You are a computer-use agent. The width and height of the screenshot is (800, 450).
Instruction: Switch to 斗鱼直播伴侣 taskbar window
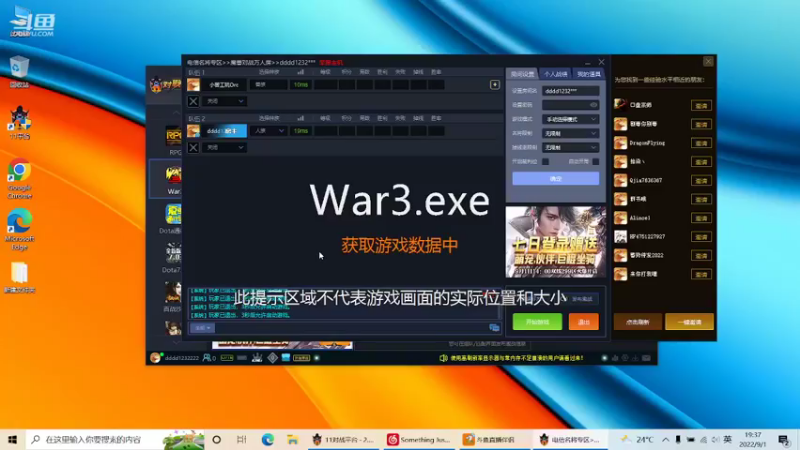(x=494, y=439)
